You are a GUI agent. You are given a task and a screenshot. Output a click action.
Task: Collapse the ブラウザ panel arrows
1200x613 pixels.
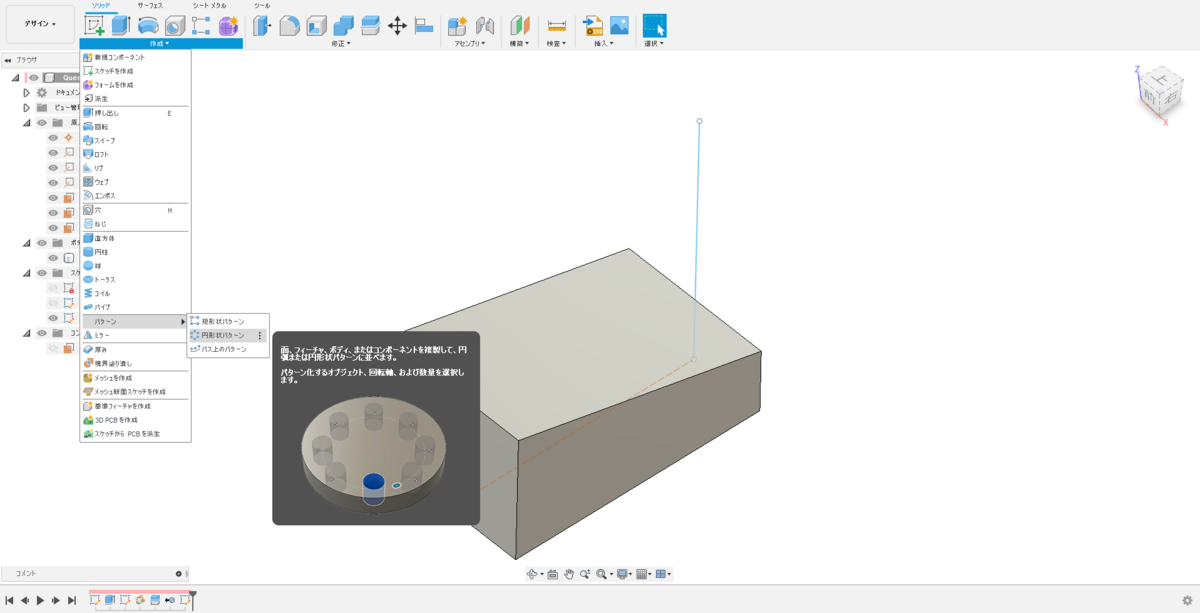point(8,60)
